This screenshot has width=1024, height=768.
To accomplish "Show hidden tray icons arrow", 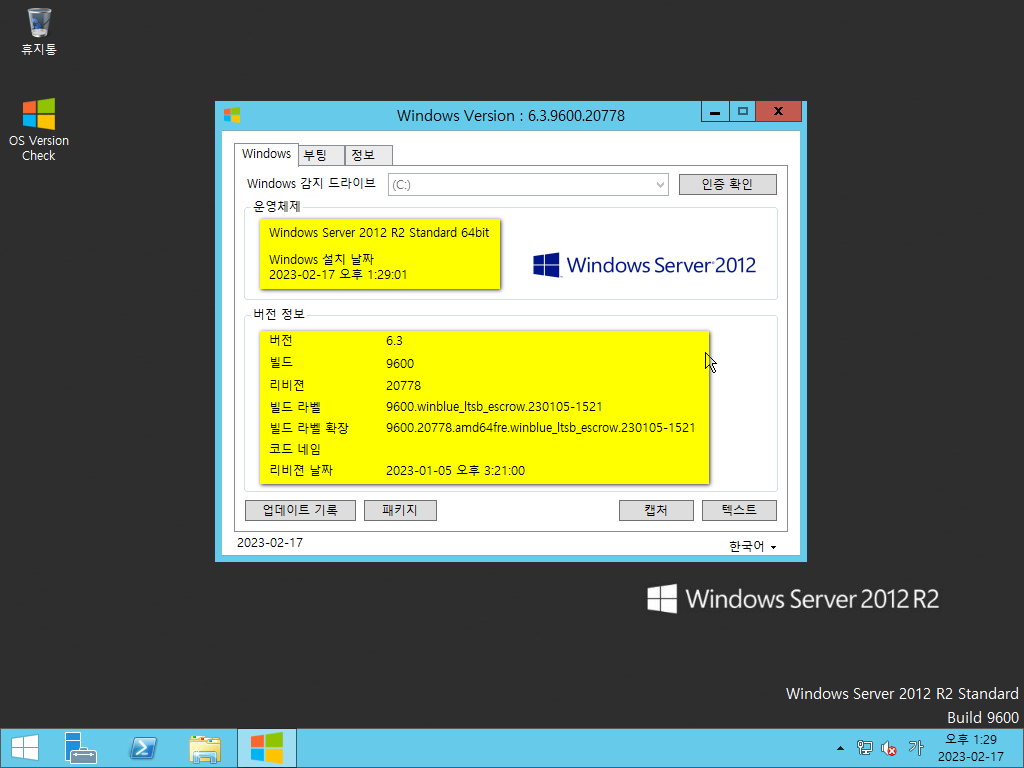I will 840,748.
